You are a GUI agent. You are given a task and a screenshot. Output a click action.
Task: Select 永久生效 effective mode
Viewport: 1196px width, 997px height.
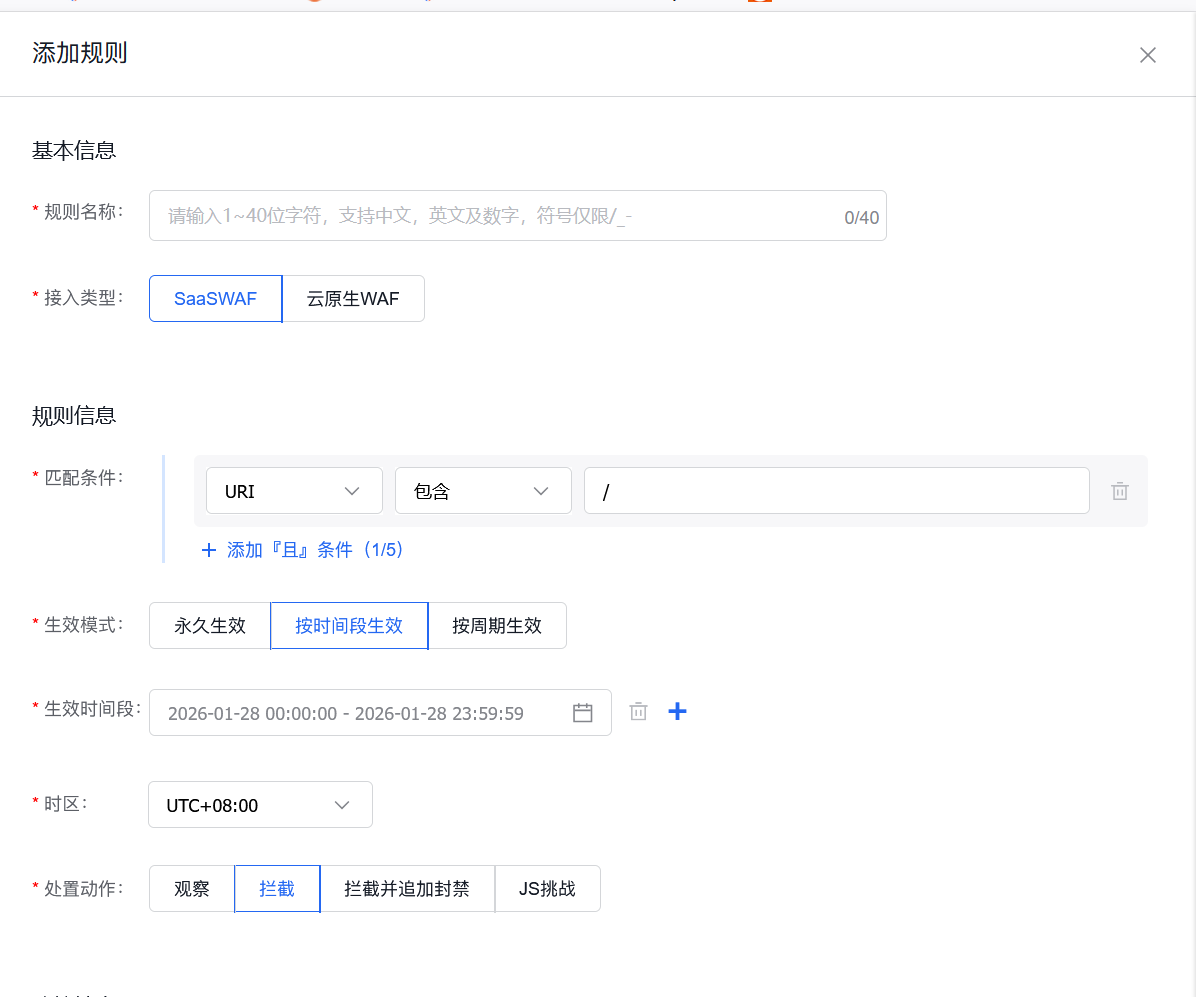pos(209,625)
